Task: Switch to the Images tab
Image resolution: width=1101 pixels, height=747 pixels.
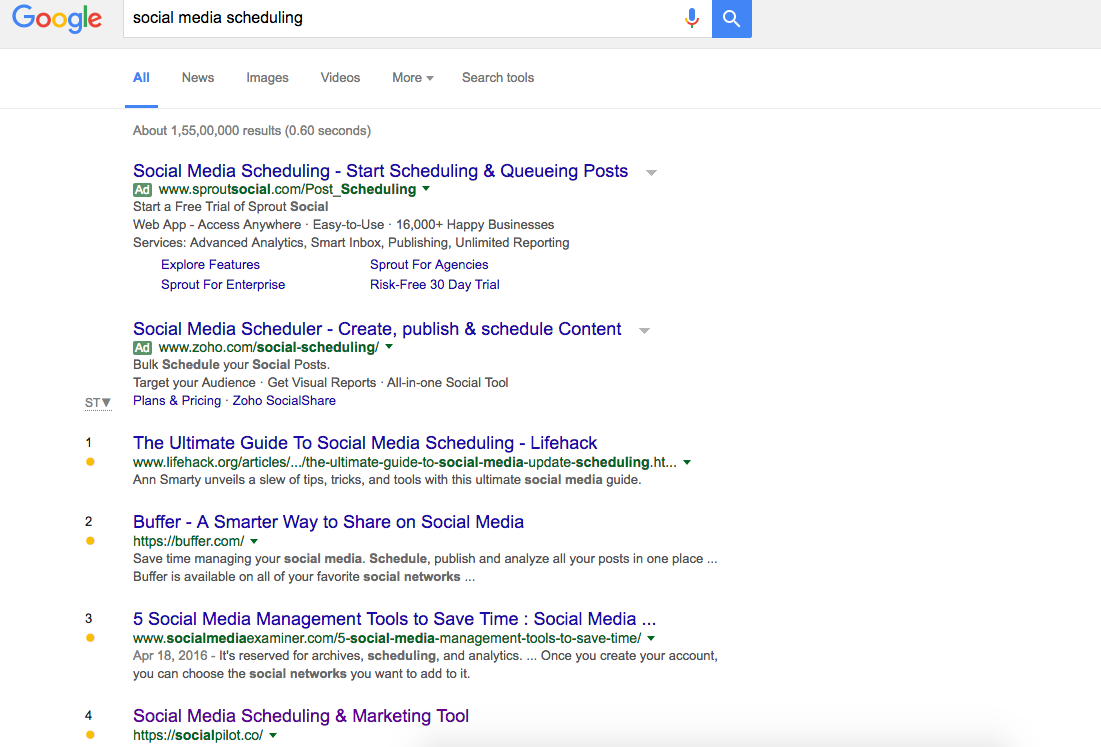Action: point(268,78)
